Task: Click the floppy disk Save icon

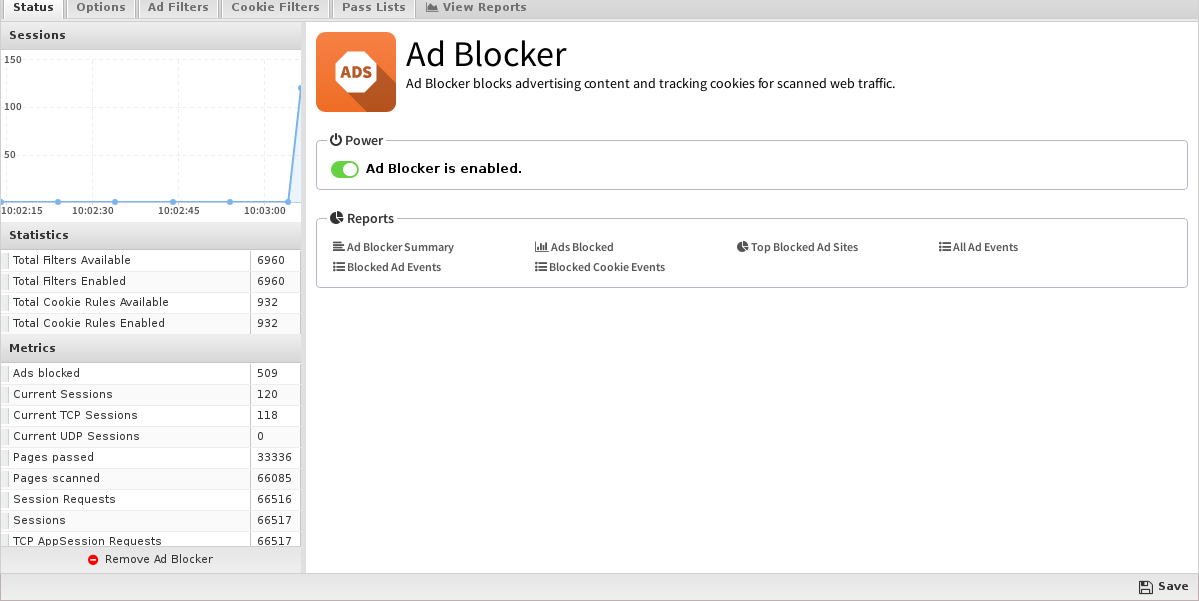Action: pos(1145,586)
